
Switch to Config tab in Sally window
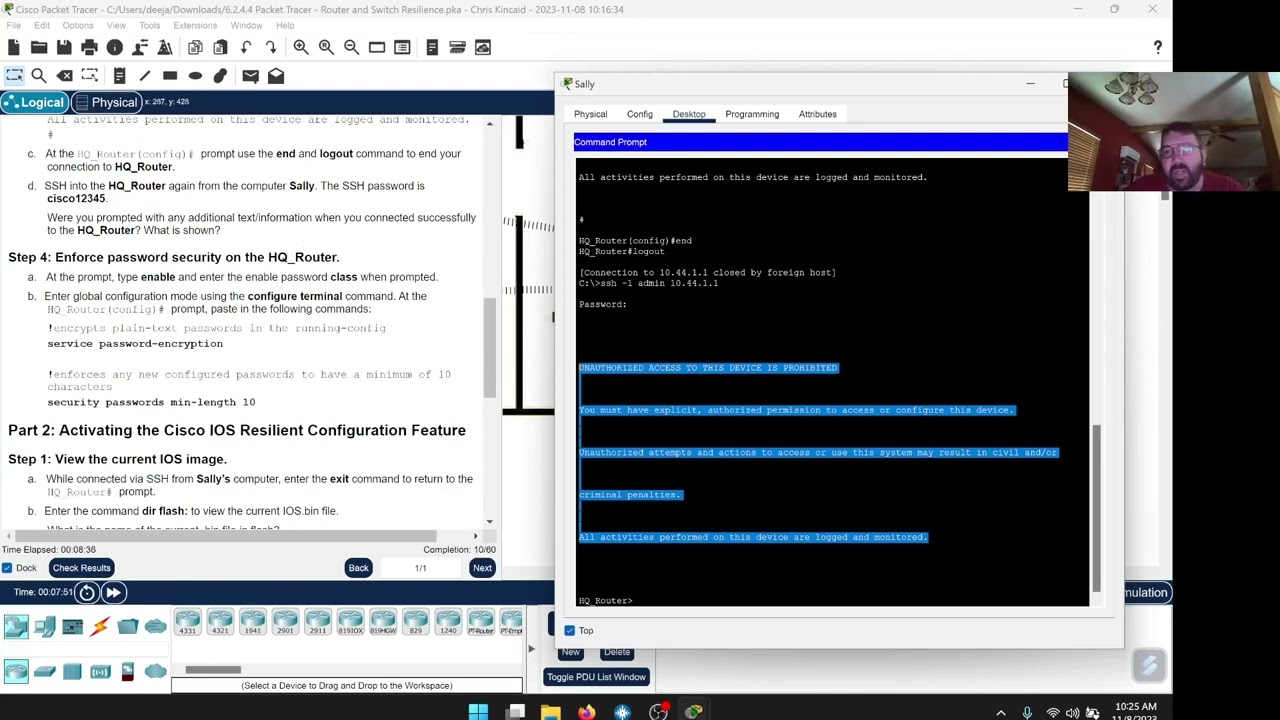click(x=639, y=114)
